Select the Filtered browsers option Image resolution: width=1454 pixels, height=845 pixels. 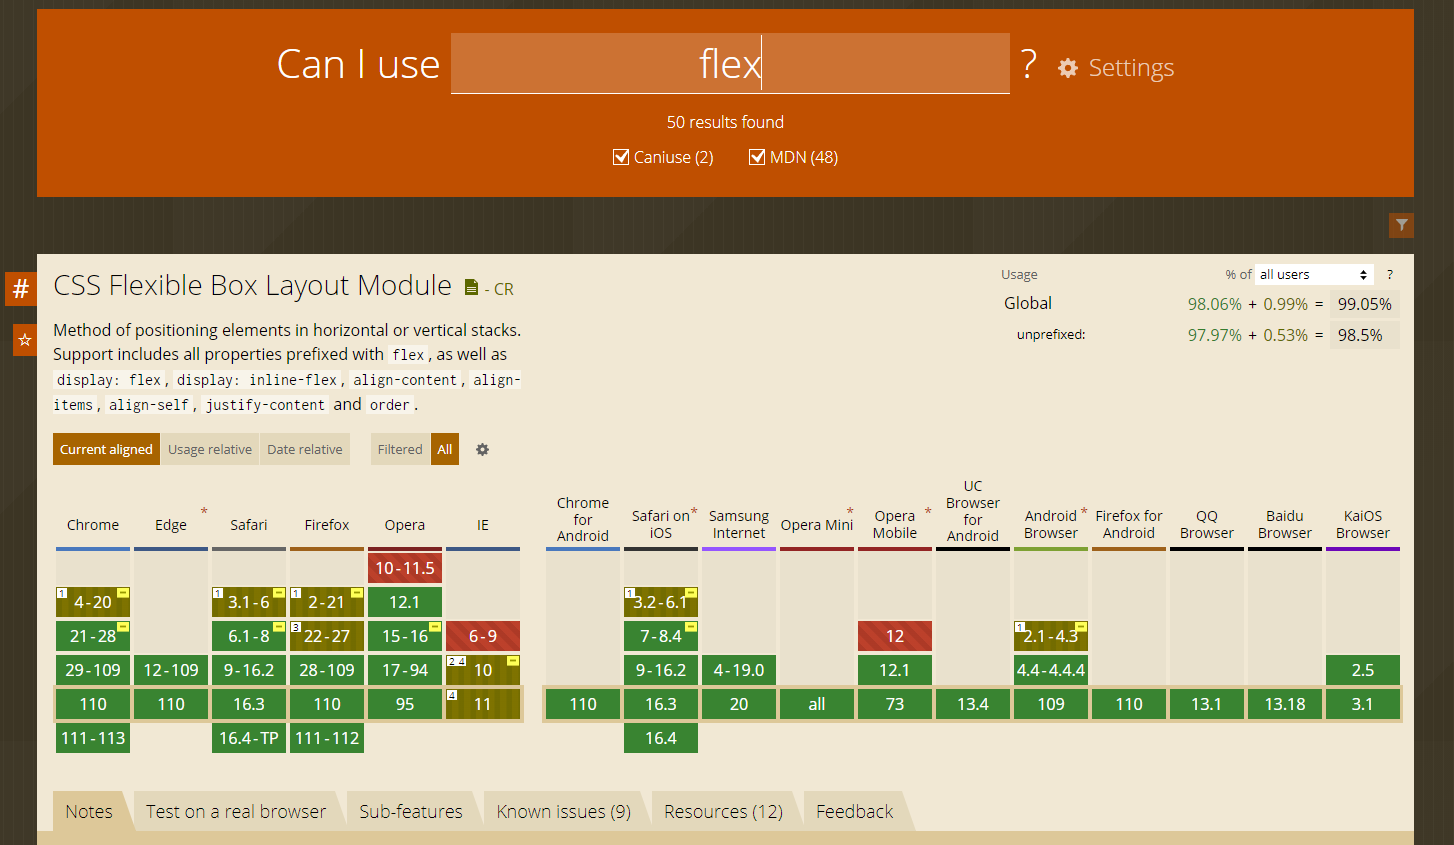tap(400, 449)
